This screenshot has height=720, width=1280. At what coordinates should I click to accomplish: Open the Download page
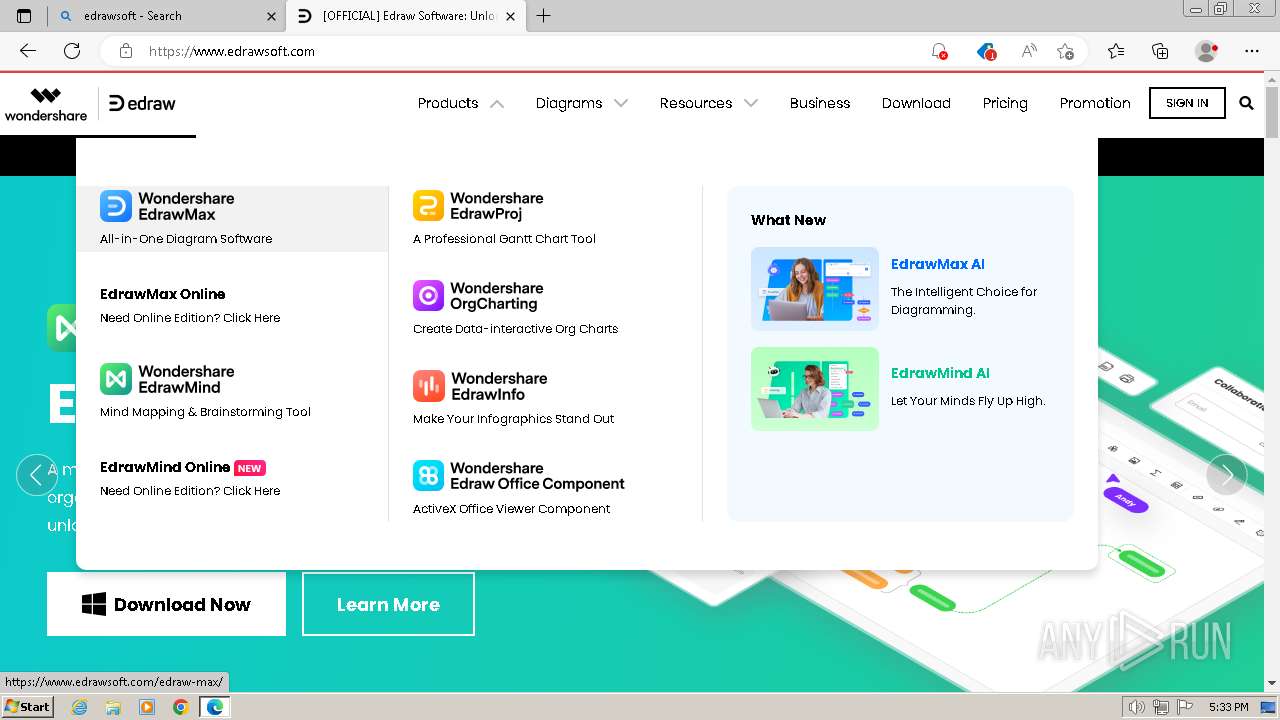(916, 103)
